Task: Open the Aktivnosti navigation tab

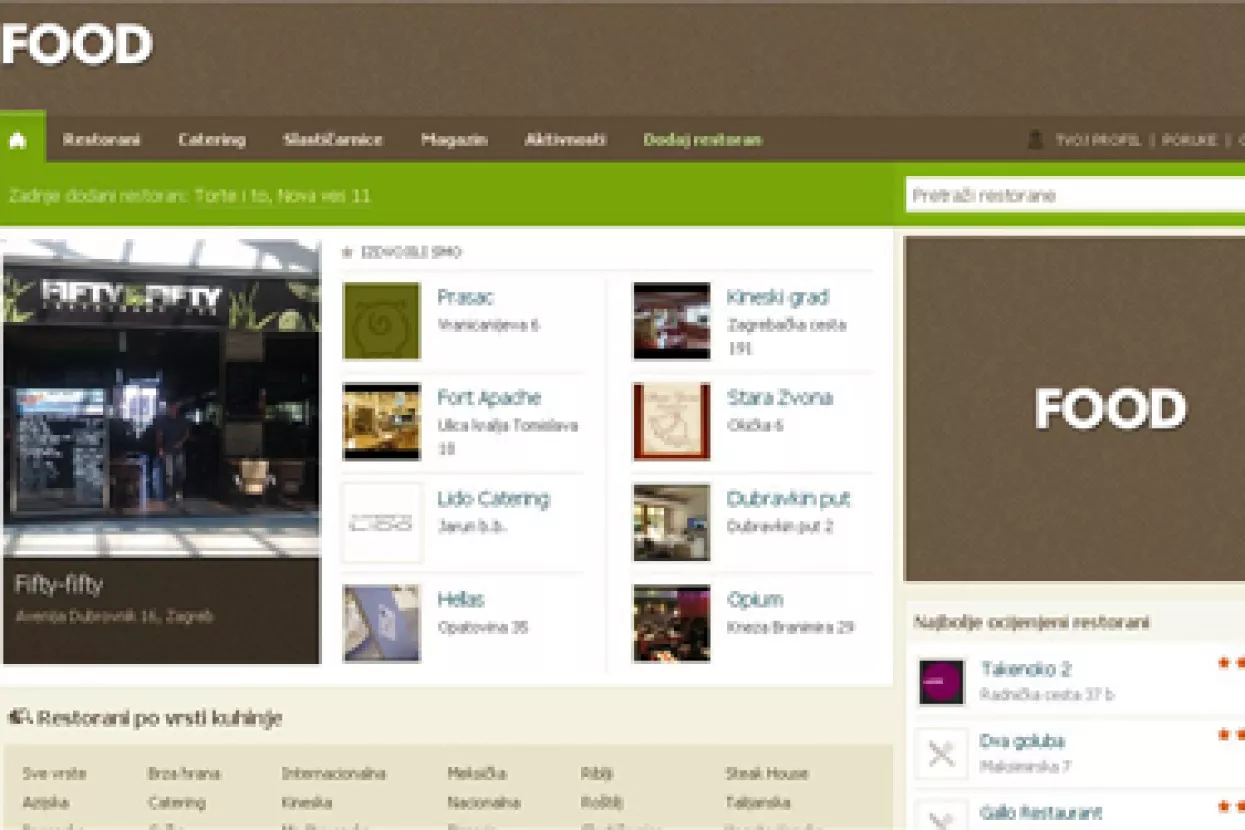Action: click(565, 140)
